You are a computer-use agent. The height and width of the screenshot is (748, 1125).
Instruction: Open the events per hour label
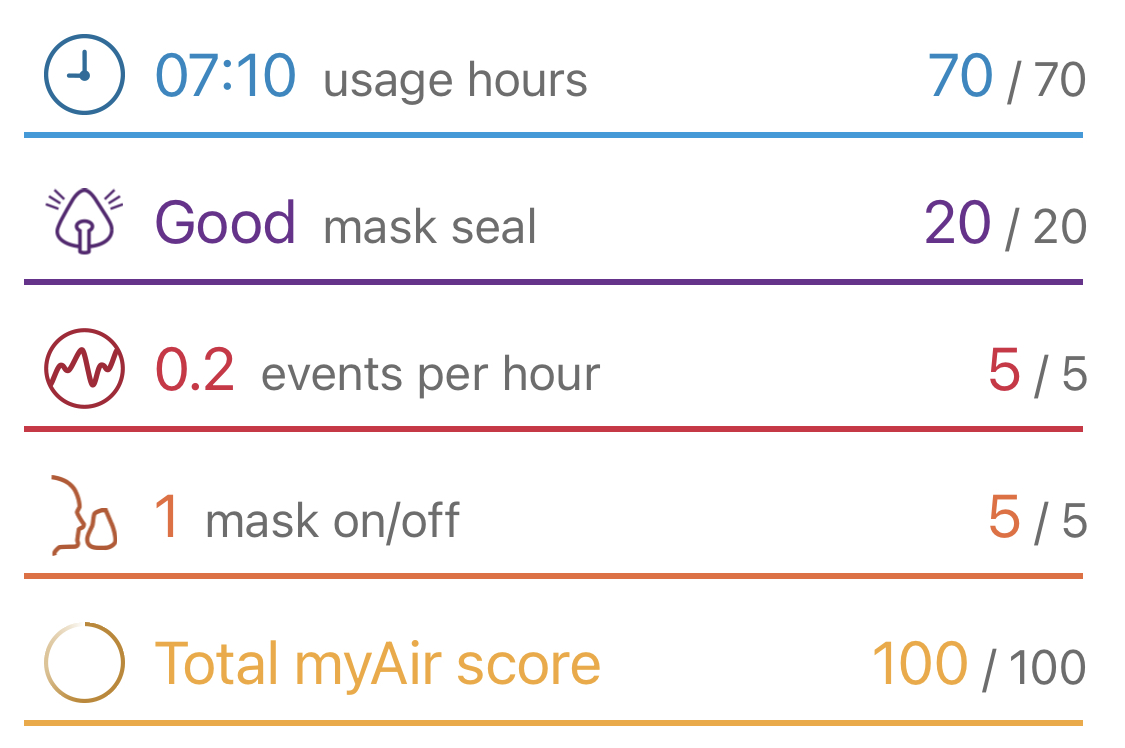[x=430, y=374]
